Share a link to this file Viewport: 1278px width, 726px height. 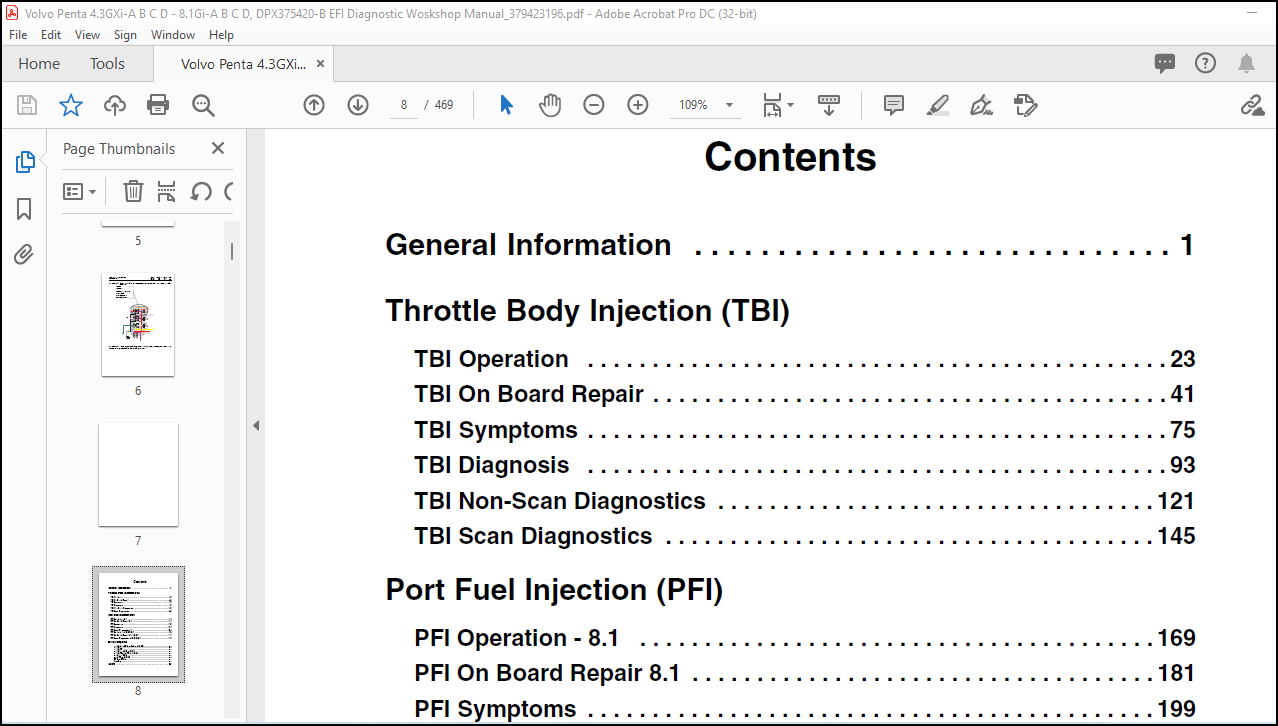(1252, 105)
